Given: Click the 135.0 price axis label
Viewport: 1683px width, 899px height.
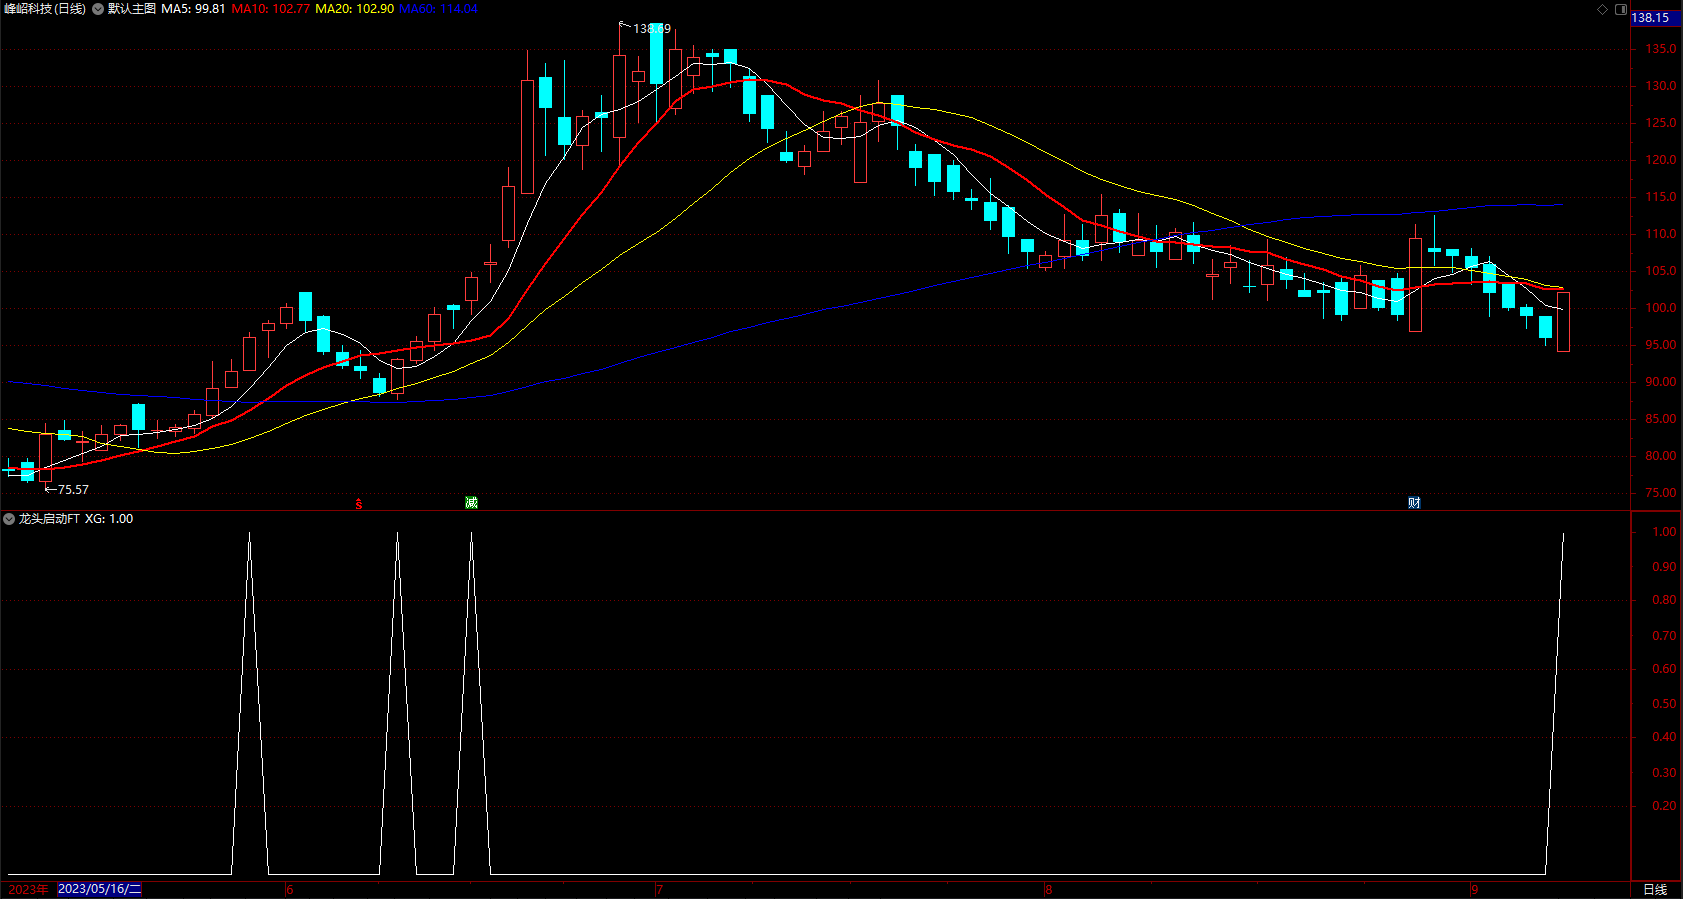Looking at the screenshot, I should pyautogui.click(x=1660, y=49).
